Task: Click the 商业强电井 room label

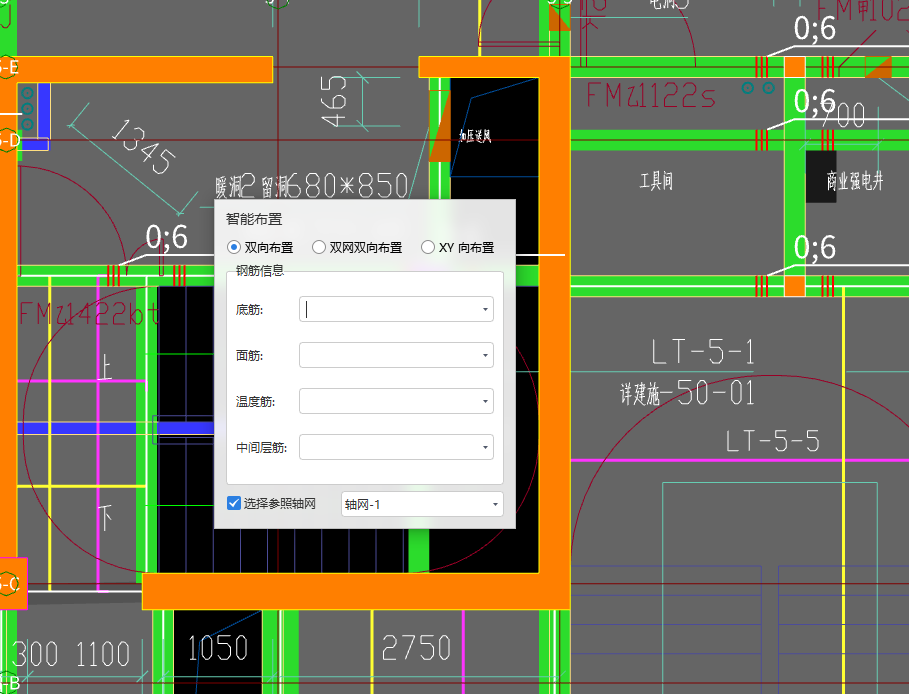Action: click(x=855, y=181)
